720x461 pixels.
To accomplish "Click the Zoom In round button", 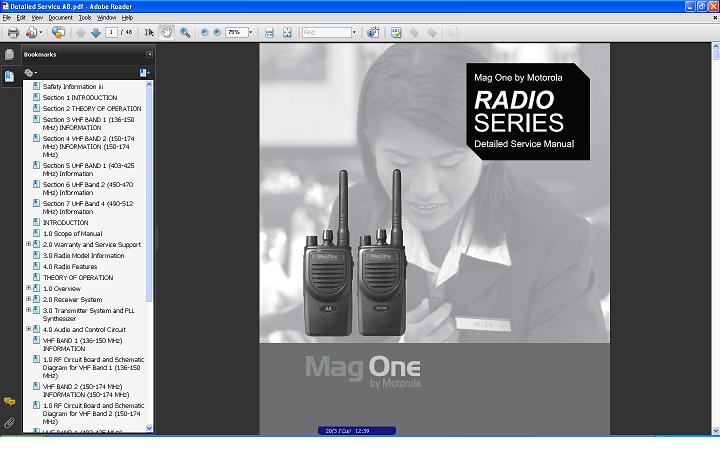I will point(217,33).
